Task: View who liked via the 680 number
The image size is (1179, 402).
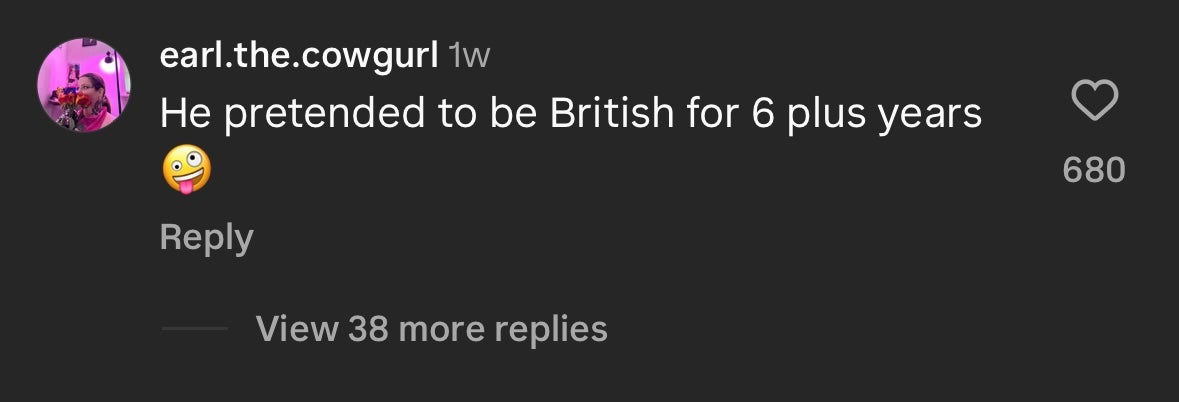Action: [x=1094, y=170]
